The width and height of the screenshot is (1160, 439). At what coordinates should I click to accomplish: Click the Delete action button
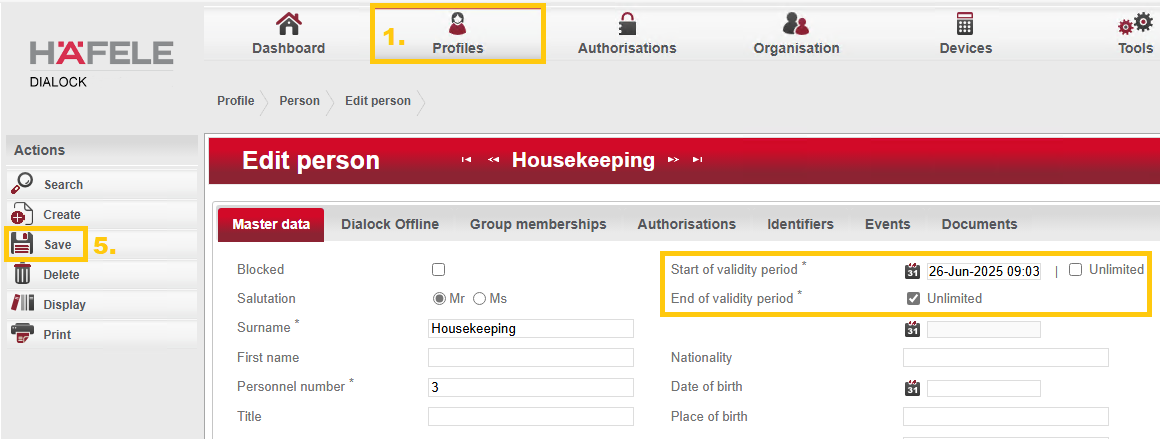60,274
